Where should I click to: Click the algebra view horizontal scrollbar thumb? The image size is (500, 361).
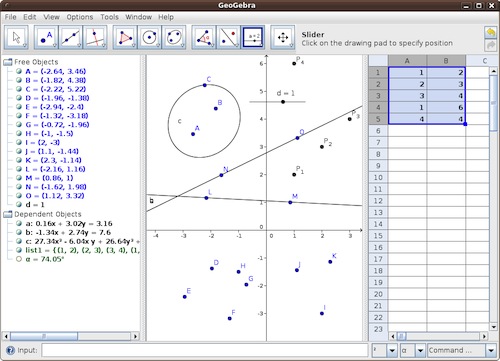[x=44, y=336]
